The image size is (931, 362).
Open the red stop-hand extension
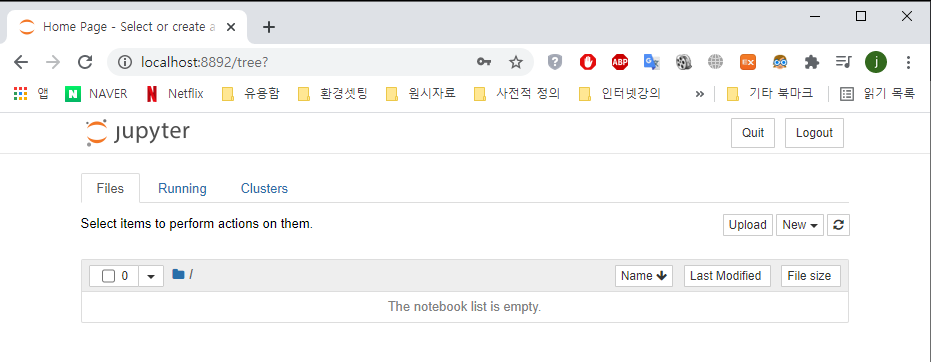pos(588,62)
